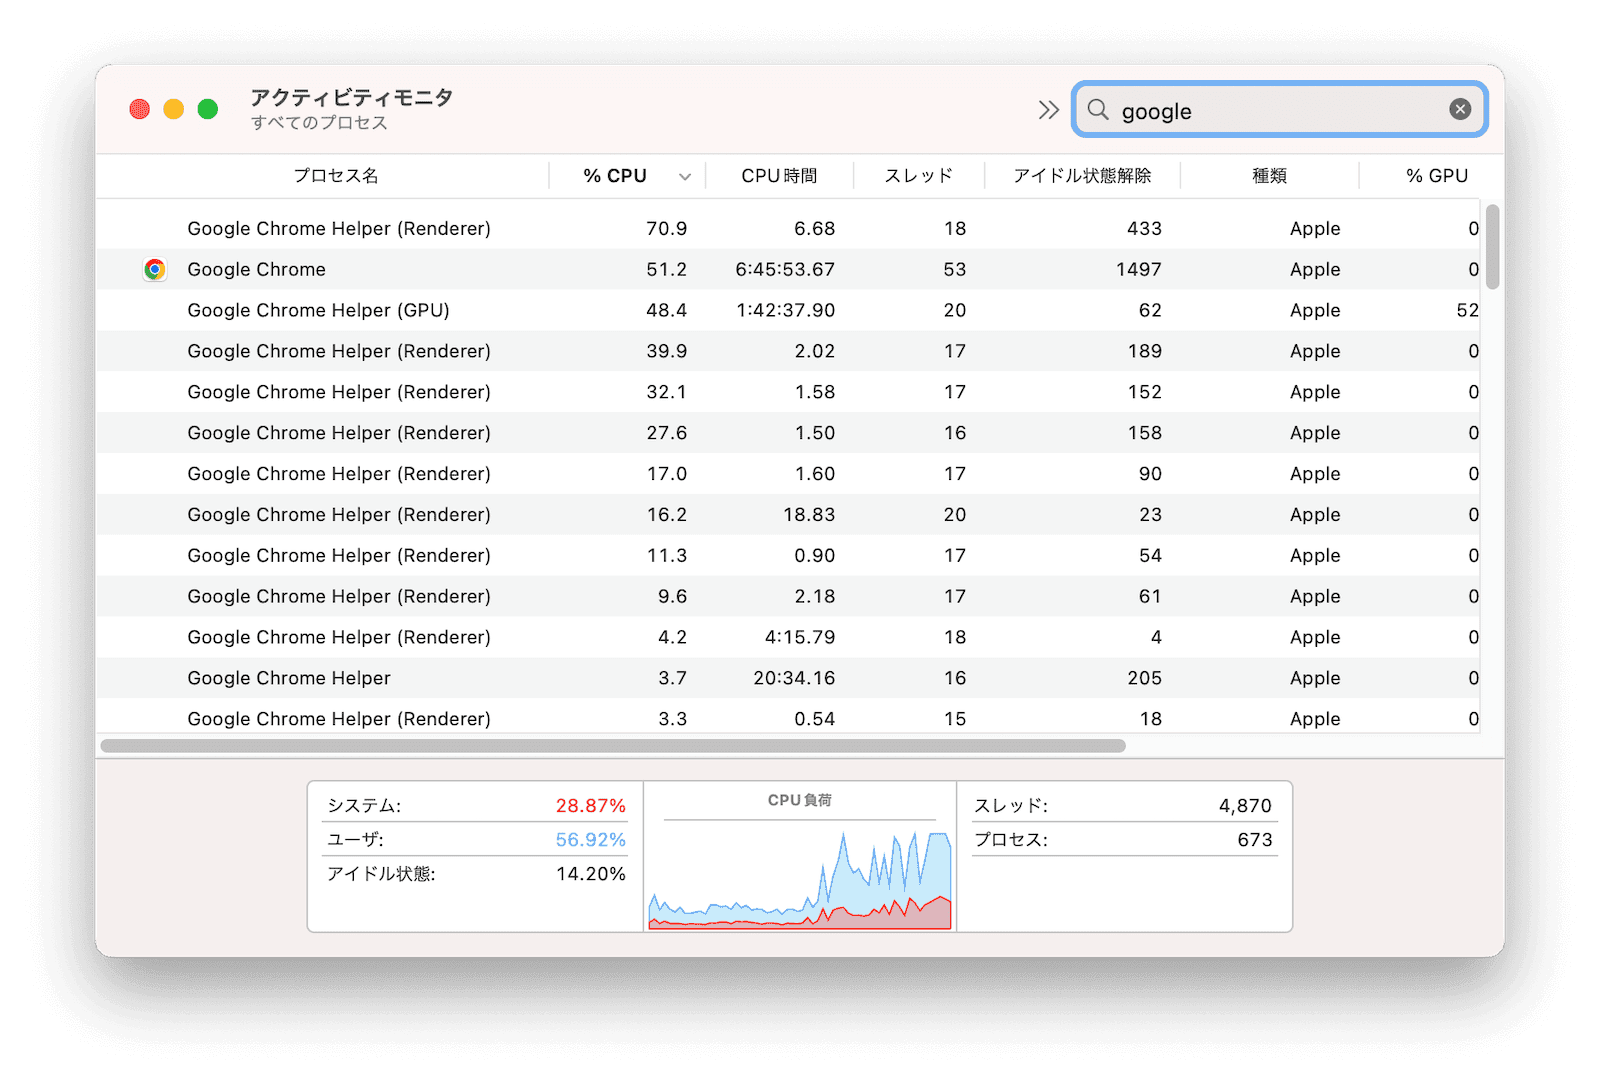Click the スレッド total 4,870
The height and width of the screenshot is (1083, 1600).
click(1245, 806)
